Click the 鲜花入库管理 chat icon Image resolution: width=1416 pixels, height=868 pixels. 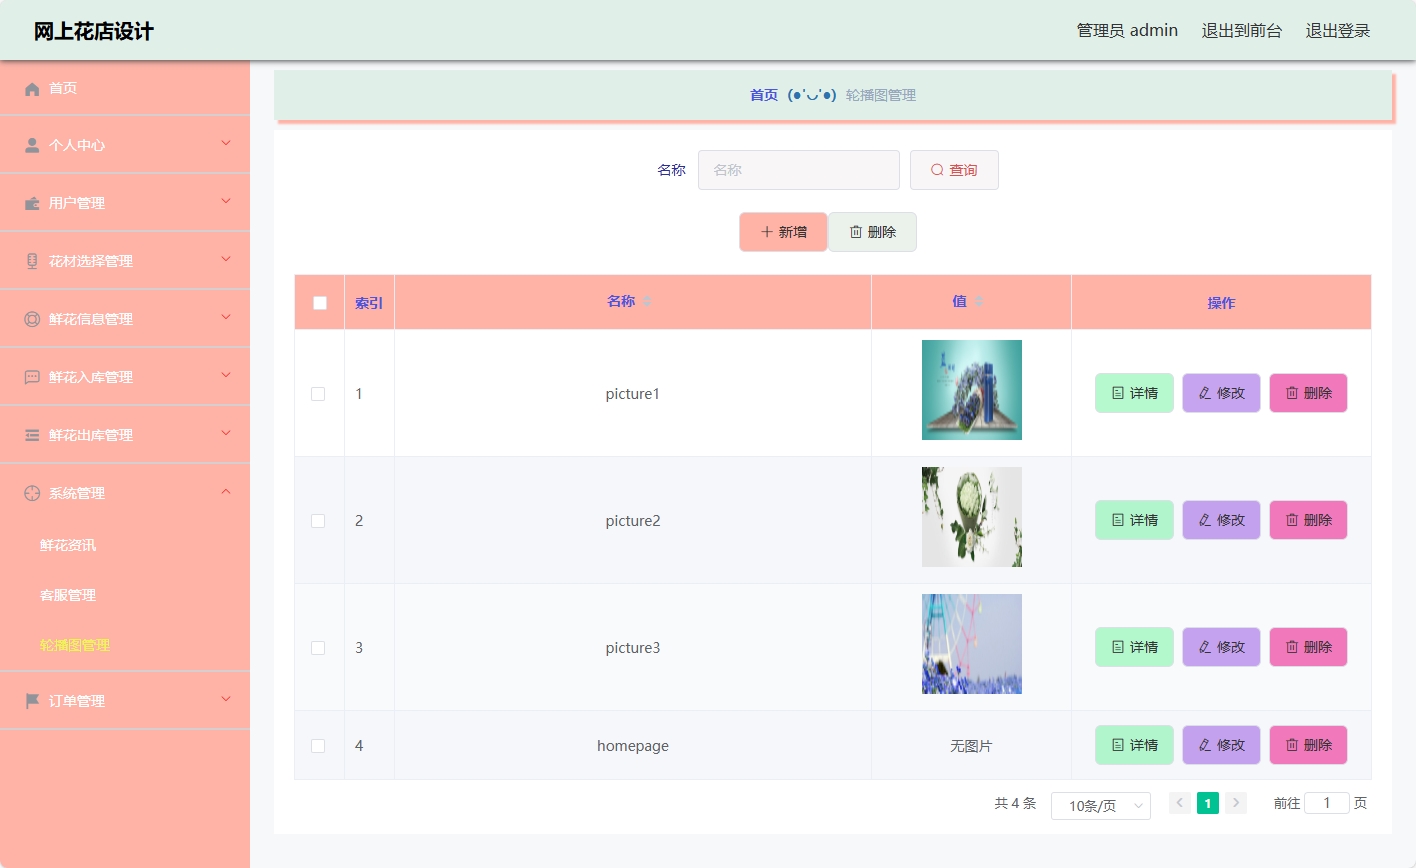coord(32,376)
